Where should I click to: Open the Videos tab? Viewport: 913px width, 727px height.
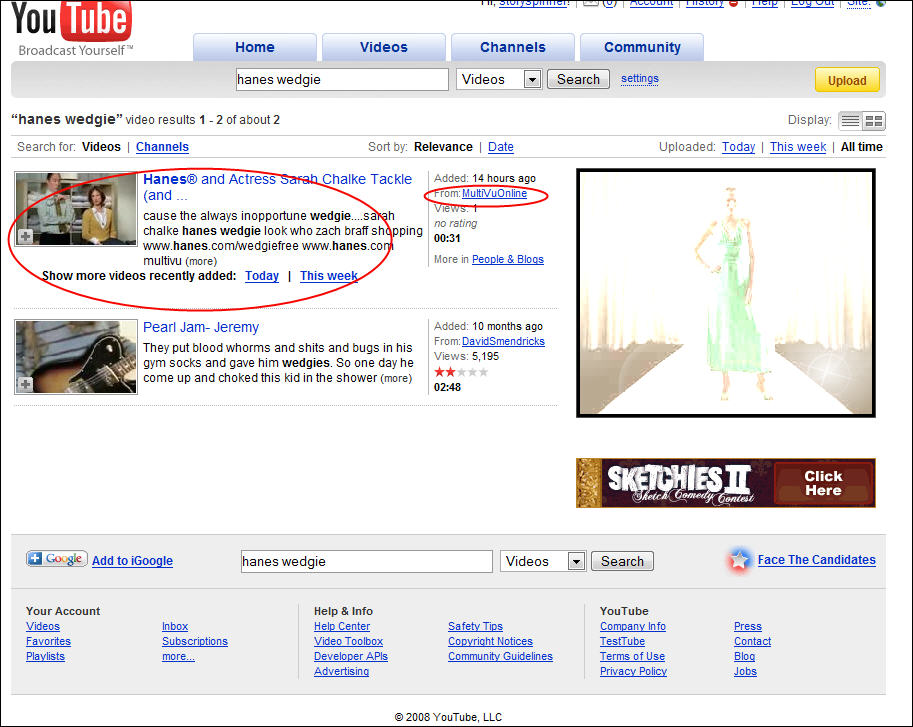(384, 47)
